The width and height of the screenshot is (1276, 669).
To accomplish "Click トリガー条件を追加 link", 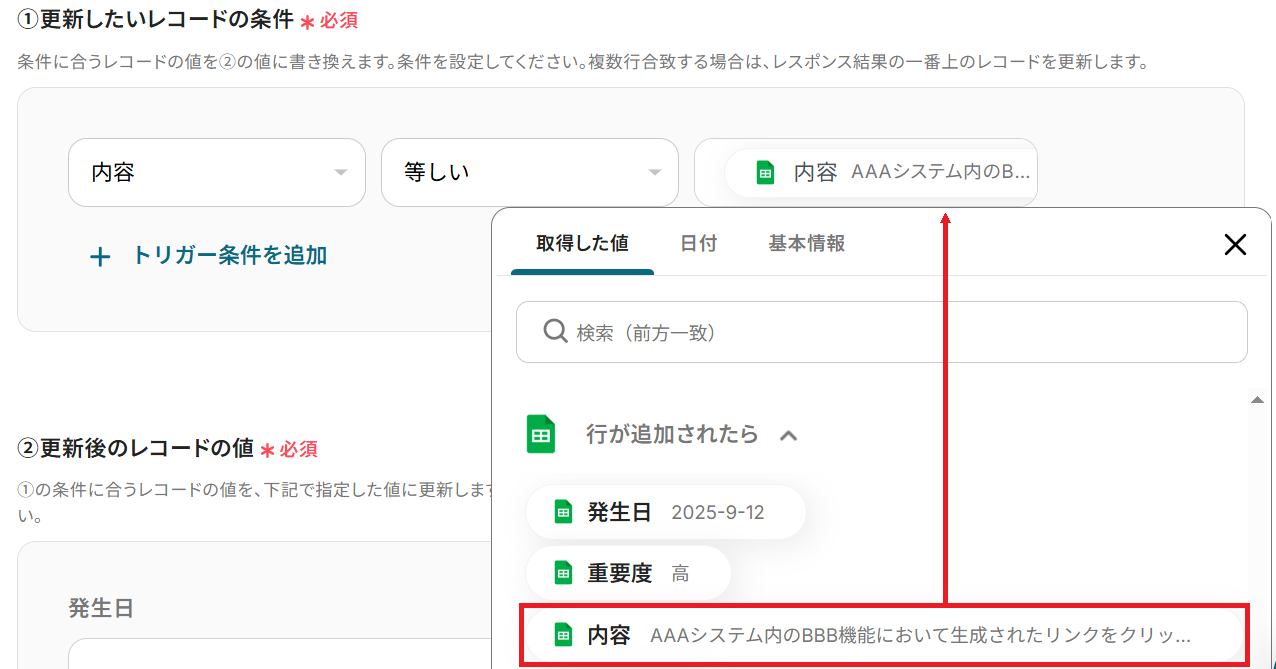I will pyautogui.click(x=230, y=256).
